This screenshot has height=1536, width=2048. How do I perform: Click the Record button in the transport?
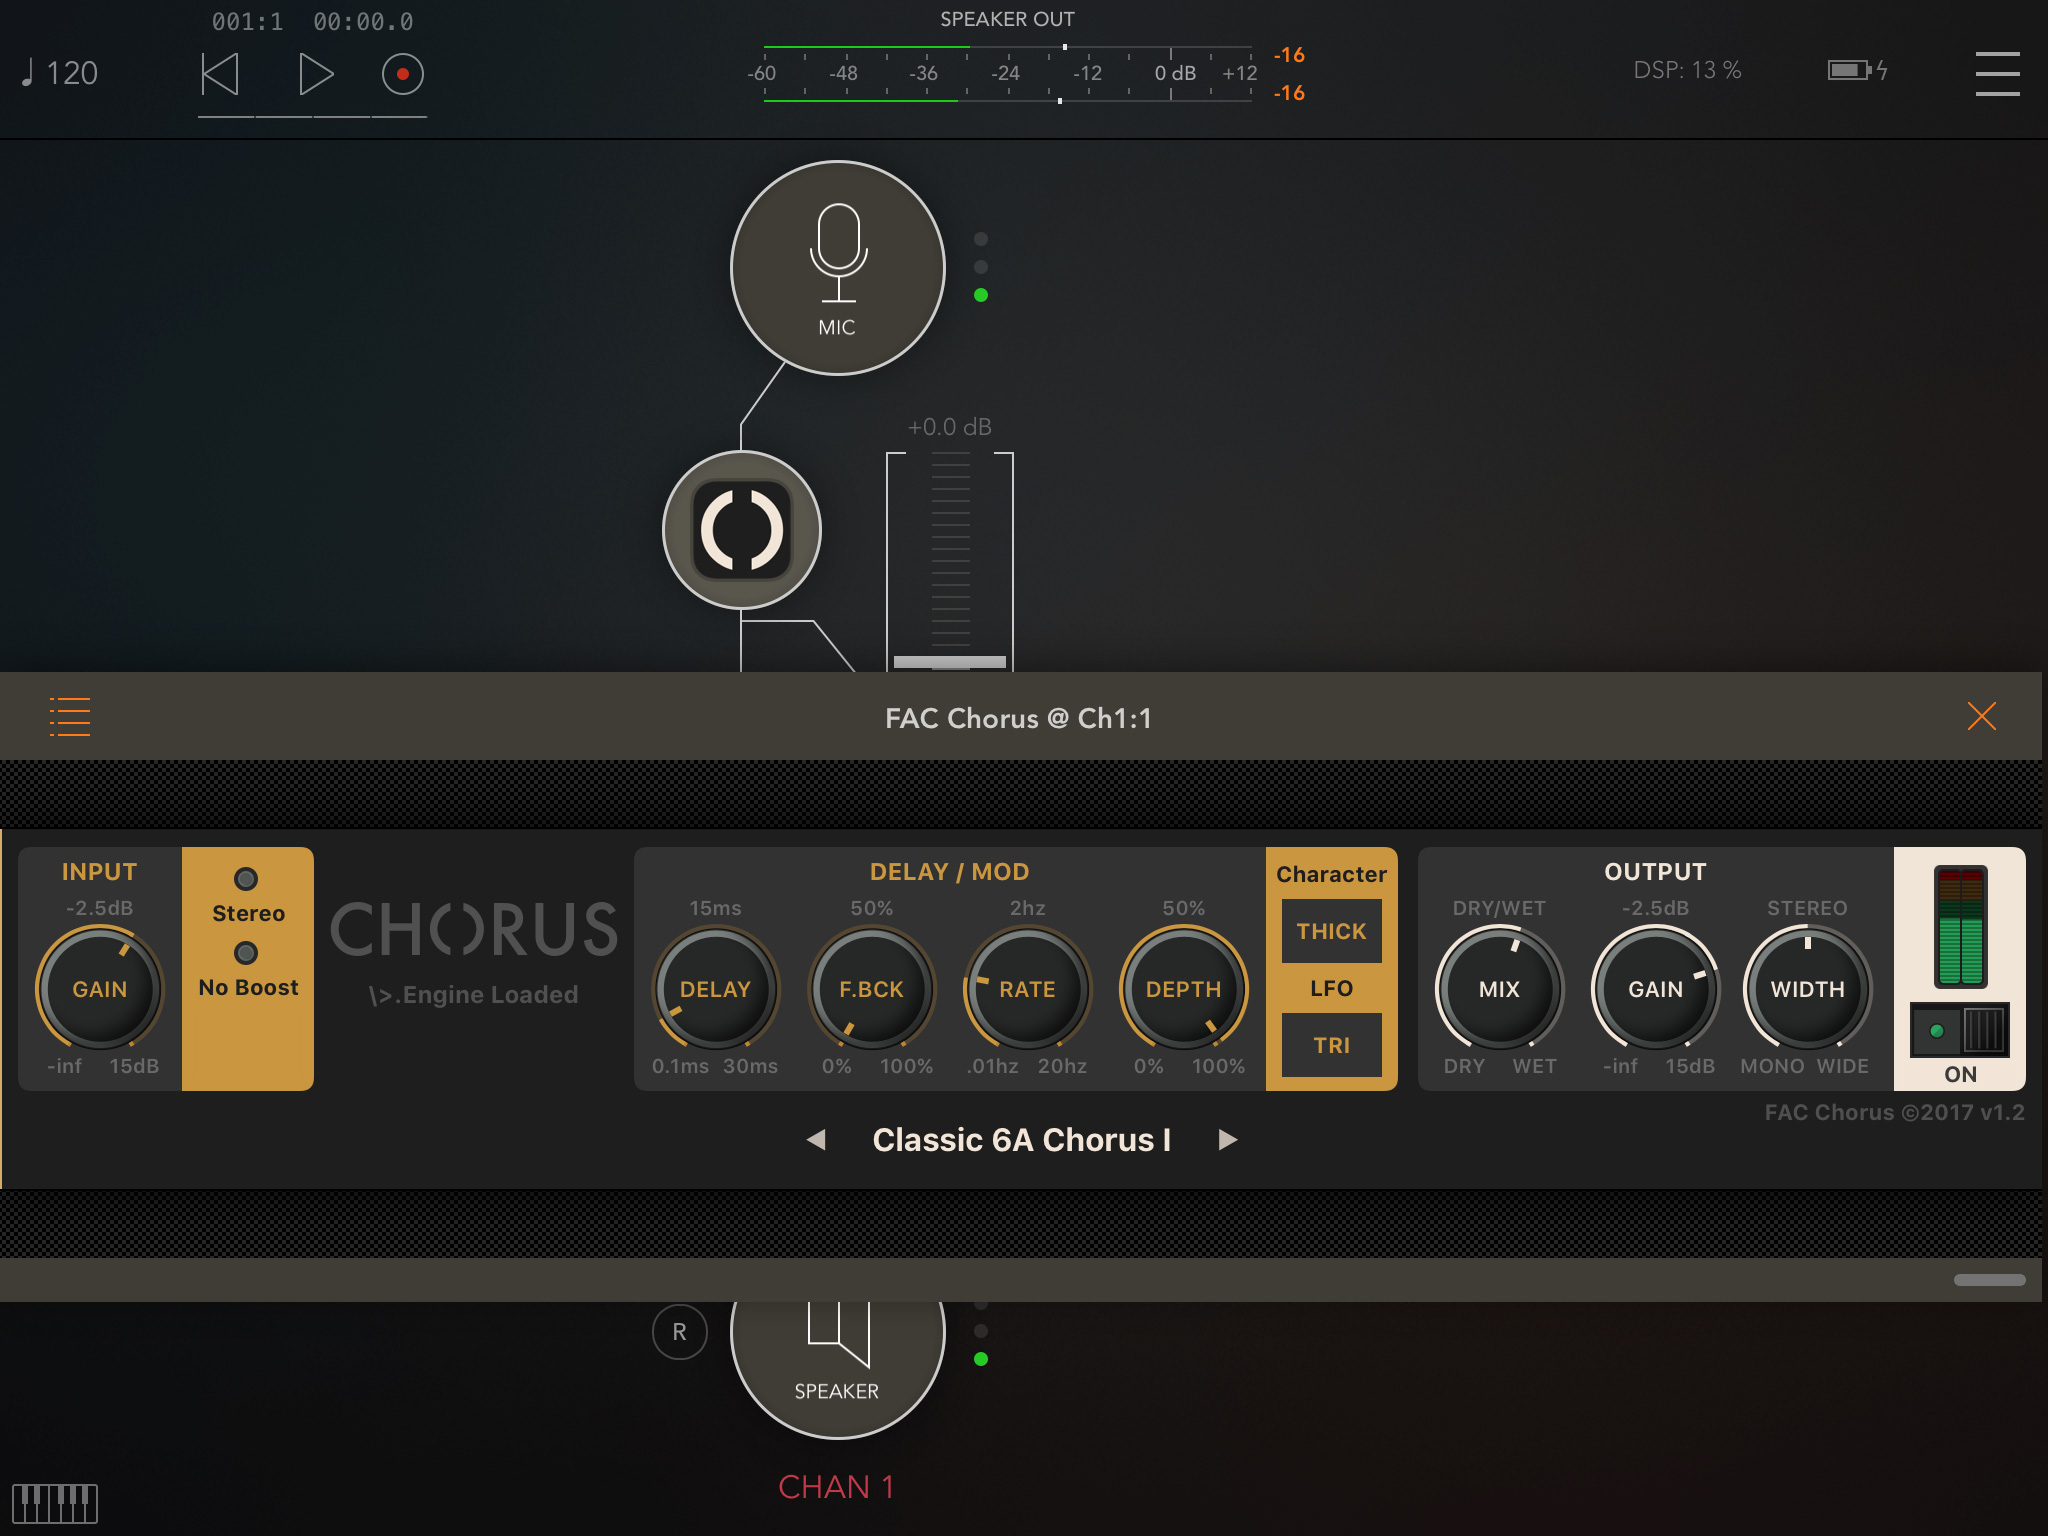coord(402,73)
